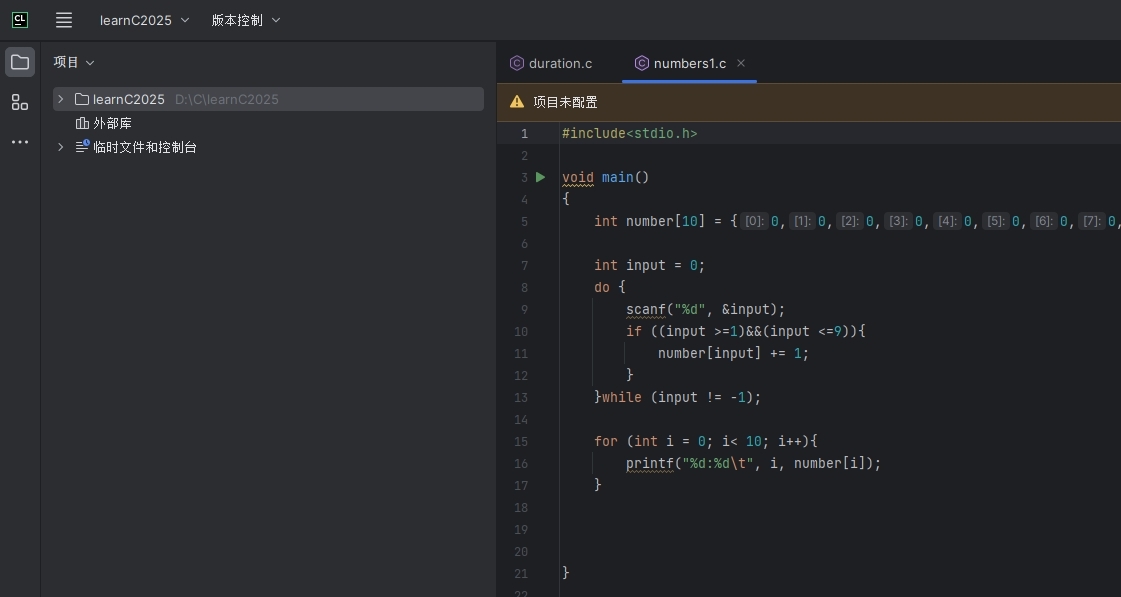Click the #include<stdio.h> line

pos(629,134)
